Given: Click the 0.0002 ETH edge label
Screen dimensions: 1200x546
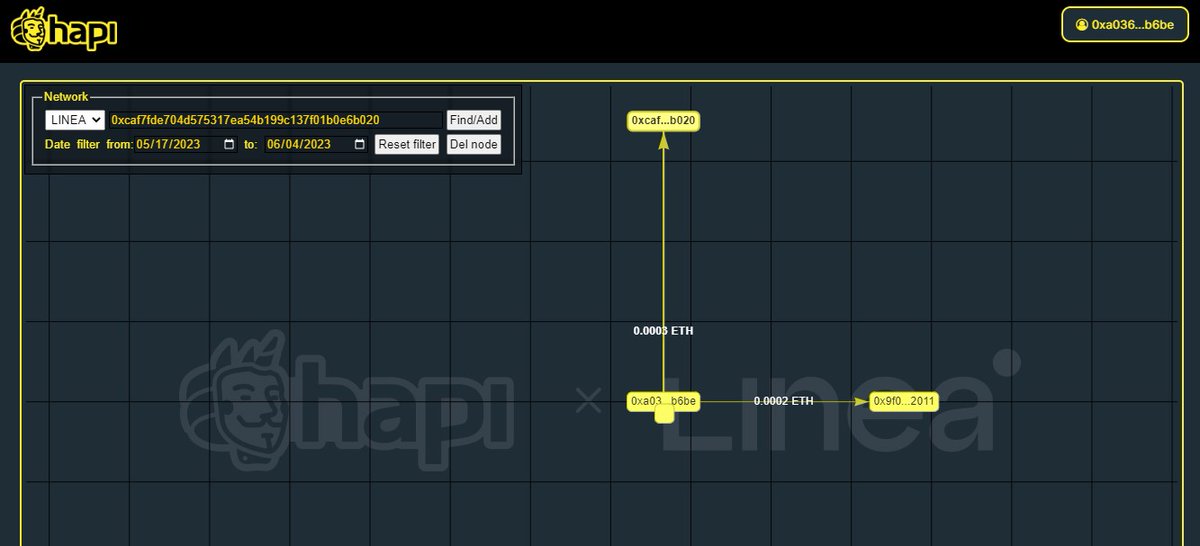Looking at the screenshot, I should click(784, 401).
